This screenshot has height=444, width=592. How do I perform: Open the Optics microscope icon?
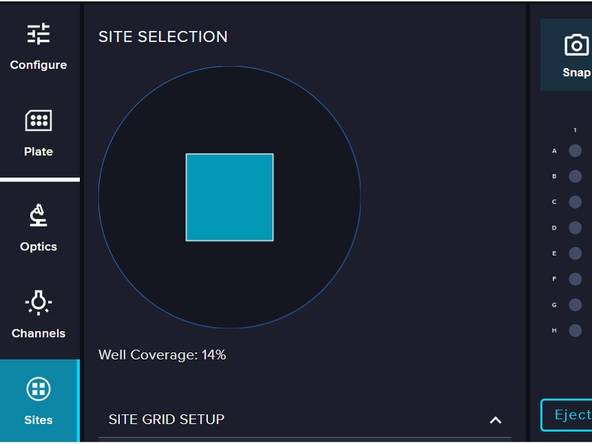pos(39,215)
